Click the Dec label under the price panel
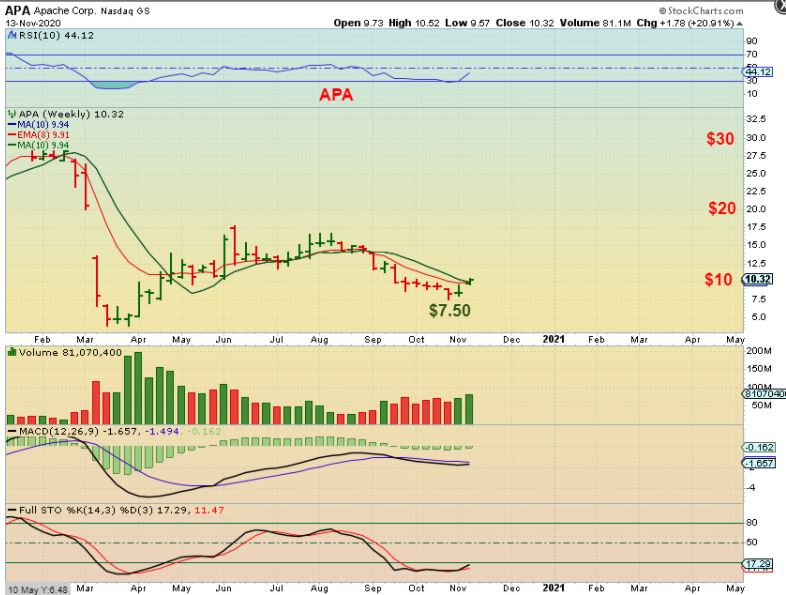The height and width of the screenshot is (595, 786). (511, 340)
